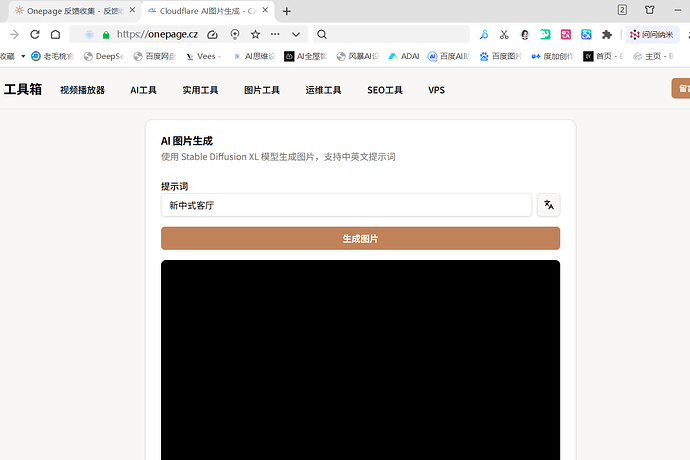Click the translate prompt icon button
The image size is (690, 460).
coord(549,205)
